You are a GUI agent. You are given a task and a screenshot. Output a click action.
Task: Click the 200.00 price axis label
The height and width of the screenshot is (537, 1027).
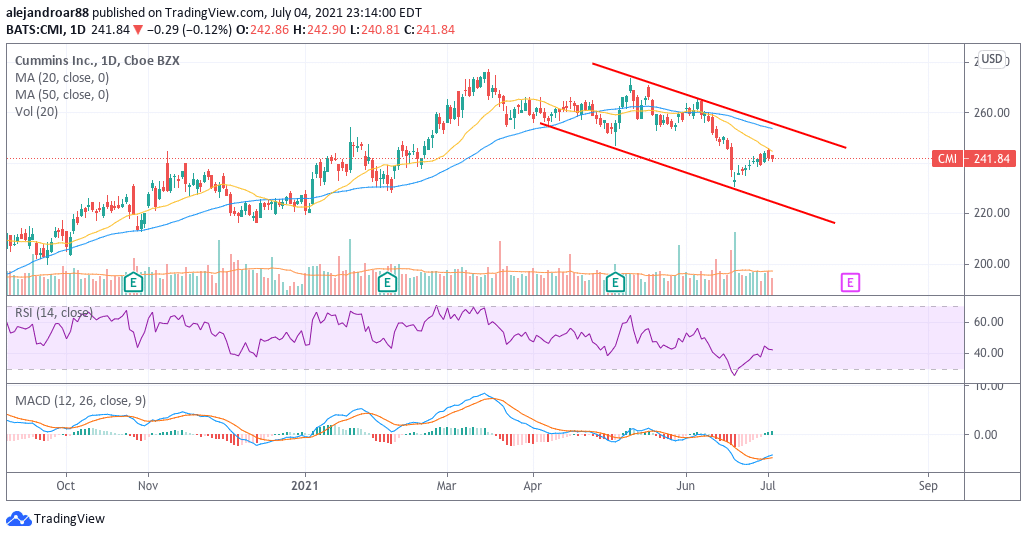[x=992, y=264]
